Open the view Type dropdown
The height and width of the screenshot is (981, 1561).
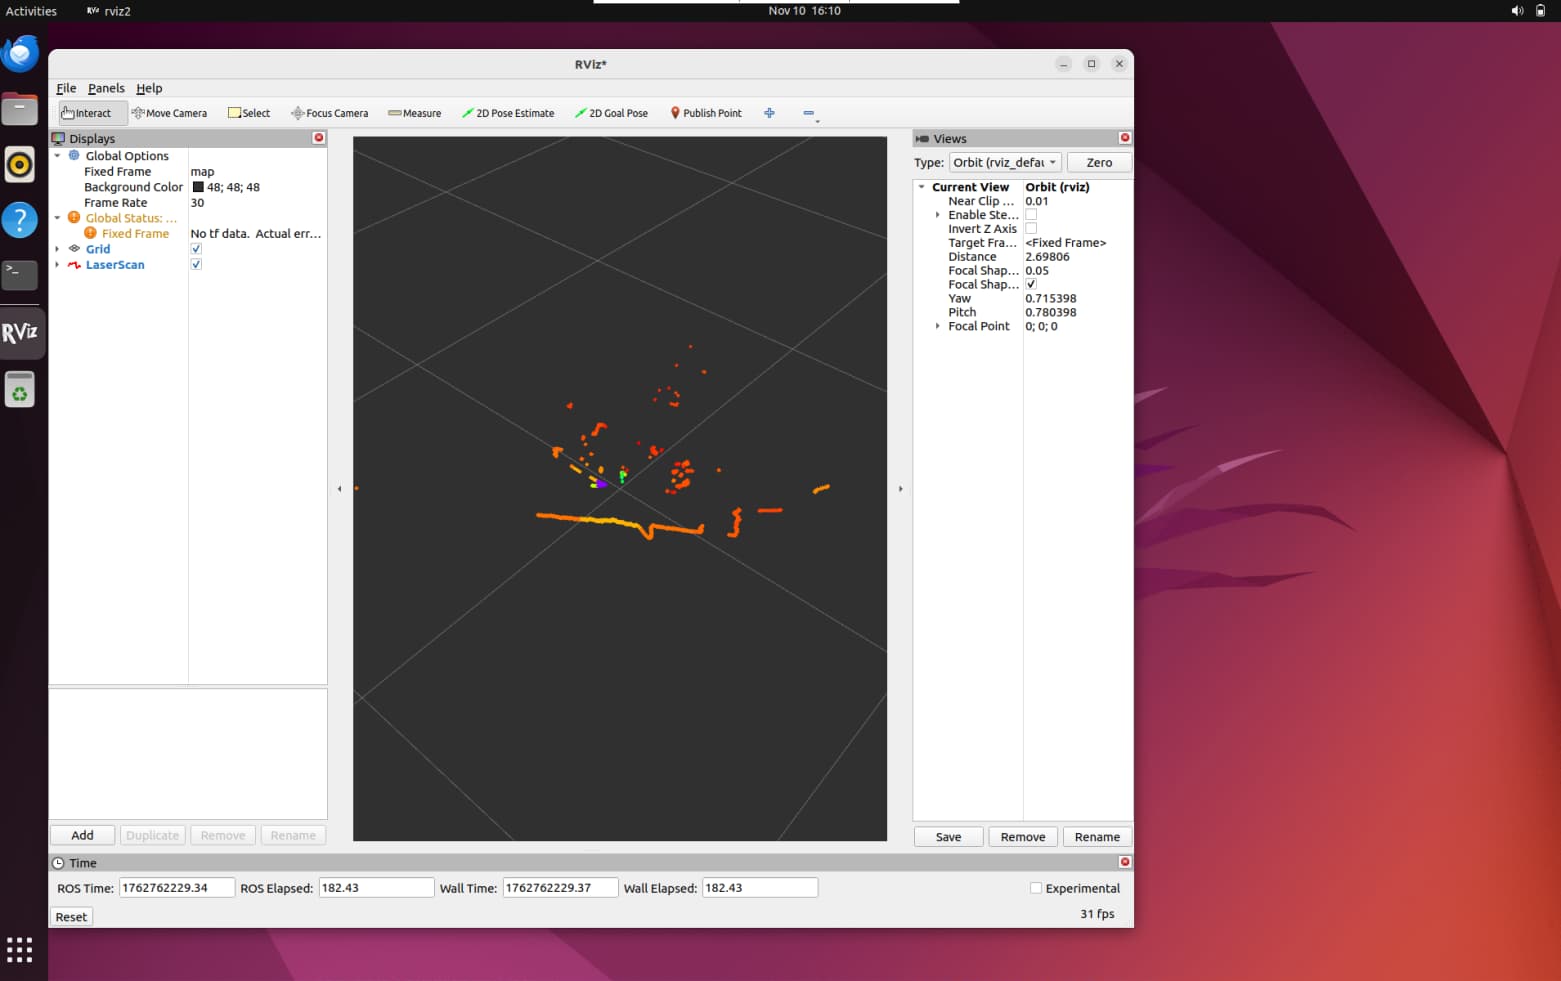tap(1004, 162)
